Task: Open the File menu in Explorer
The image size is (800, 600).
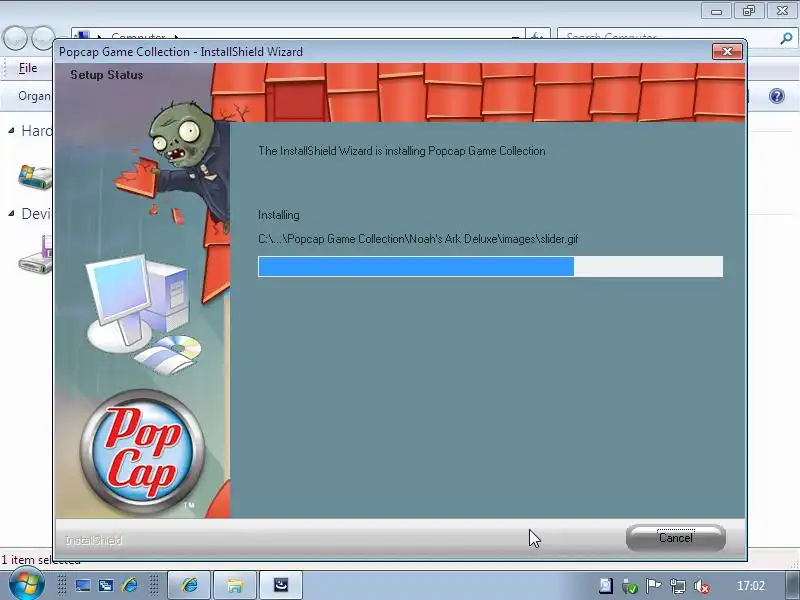Action: tap(28, 68)
